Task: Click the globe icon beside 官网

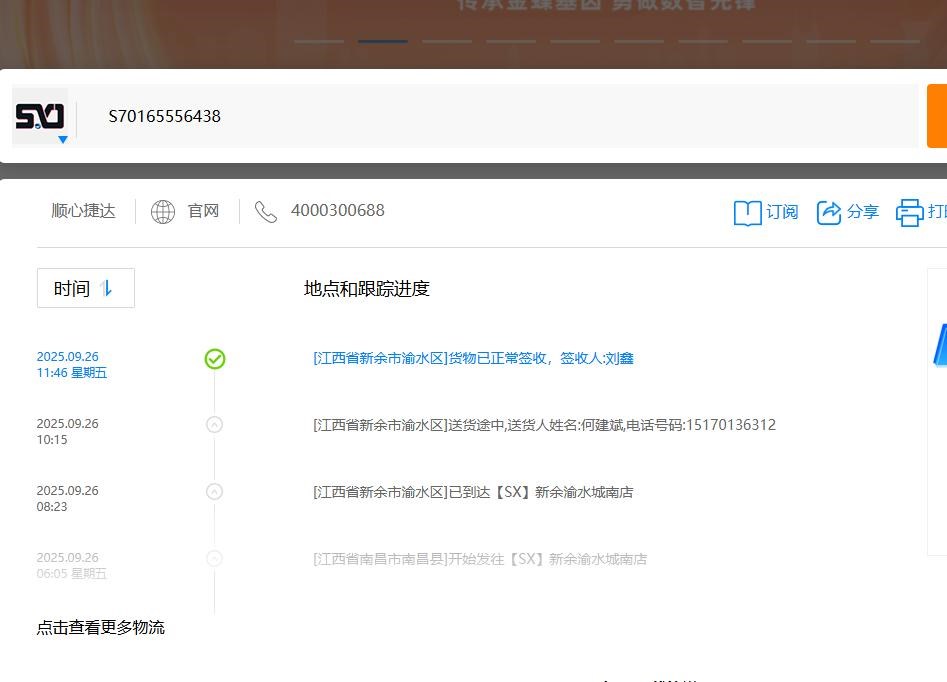Action: pyautogui.click(x=163, y=212)
